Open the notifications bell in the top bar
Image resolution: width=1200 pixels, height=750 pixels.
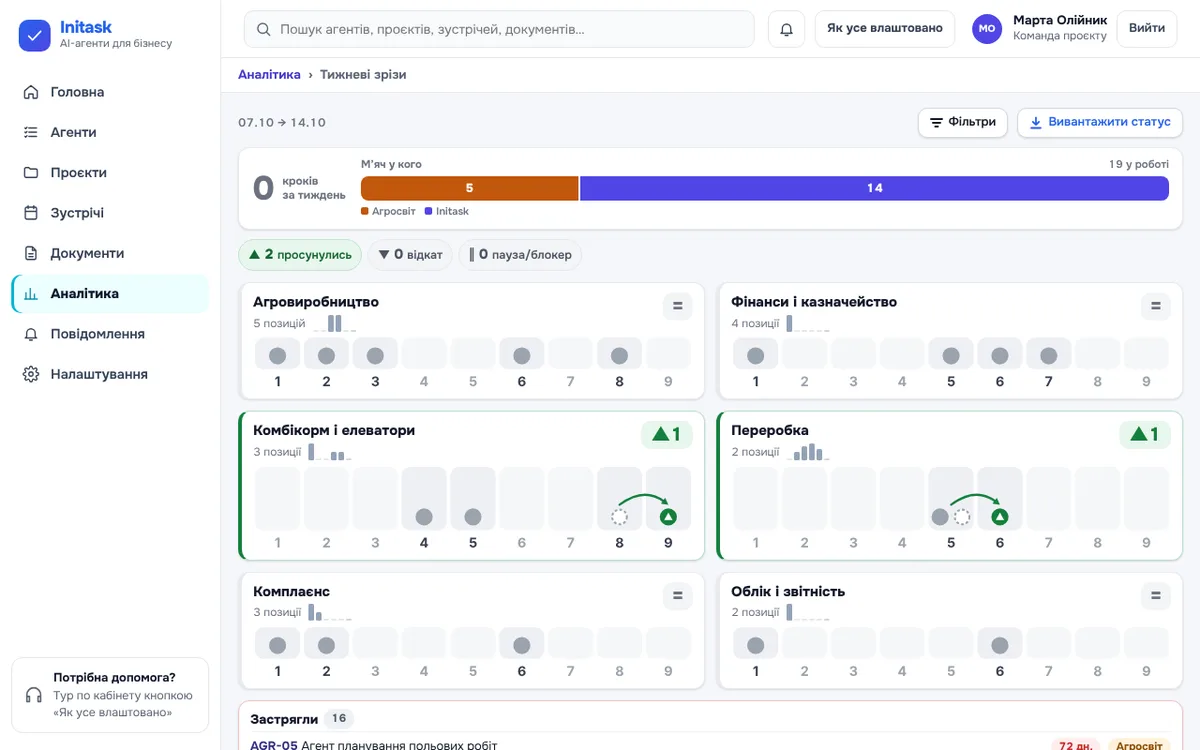pos(786,29)
